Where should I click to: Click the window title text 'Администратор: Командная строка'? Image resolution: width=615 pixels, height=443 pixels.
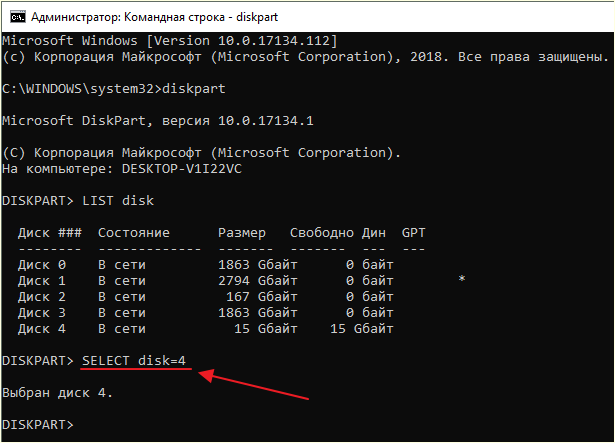tap(128, 17)
